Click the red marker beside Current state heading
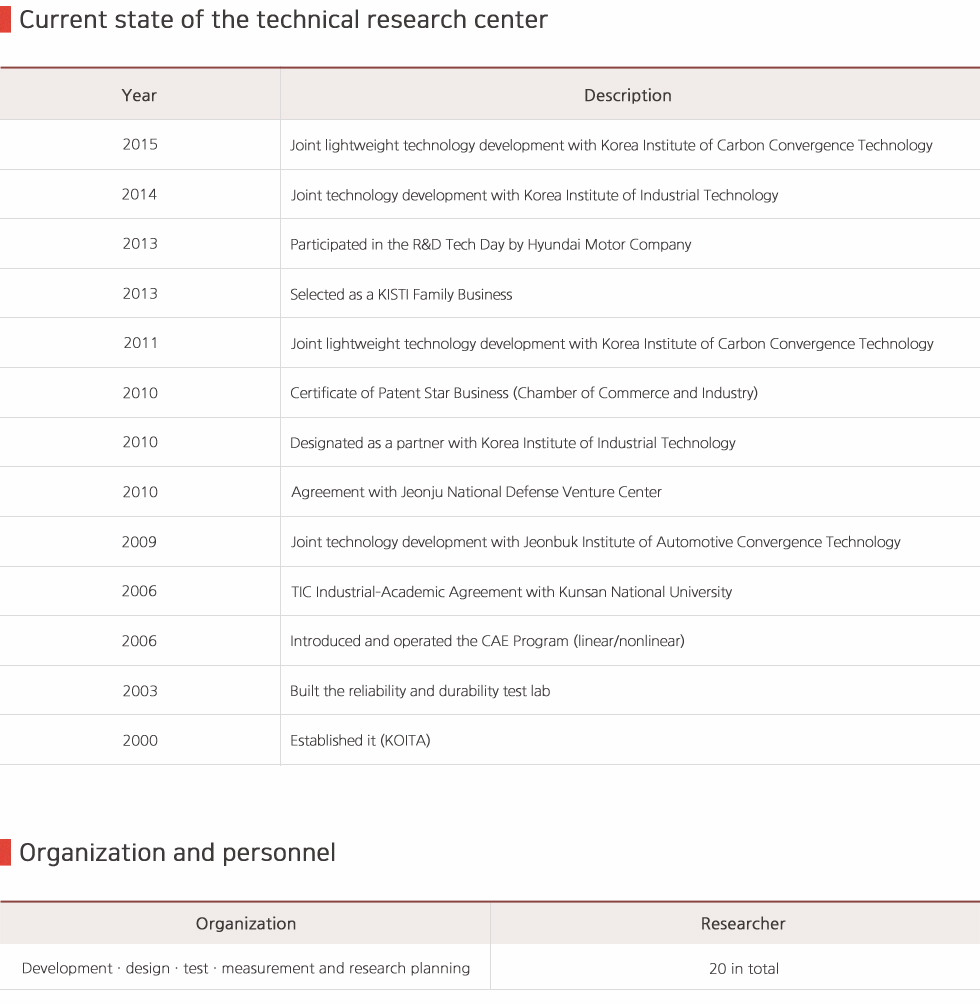The image size is (980, 1004). [x=5, y=20]
